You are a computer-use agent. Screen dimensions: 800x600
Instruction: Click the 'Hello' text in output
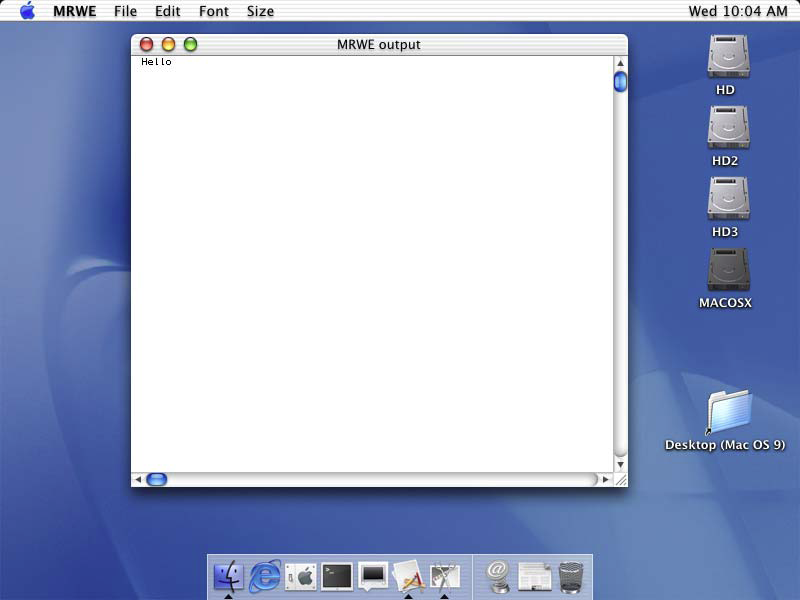[x=156, y=62]
